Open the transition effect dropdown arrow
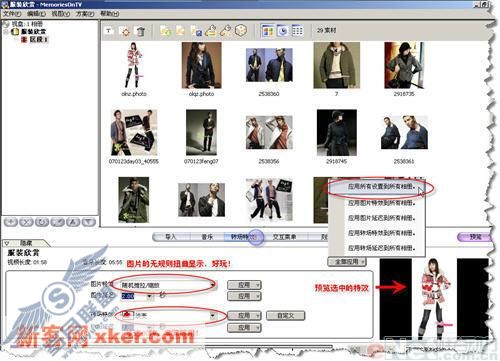The height and width of the screenshot is (361, 500). 213,315
